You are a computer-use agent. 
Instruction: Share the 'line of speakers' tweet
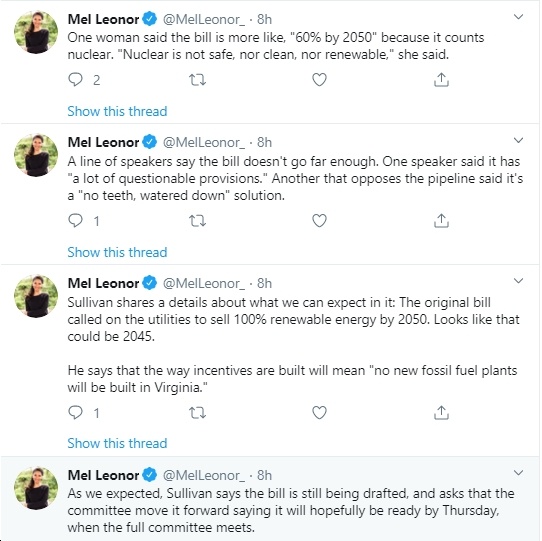click(x=441, y=220)
